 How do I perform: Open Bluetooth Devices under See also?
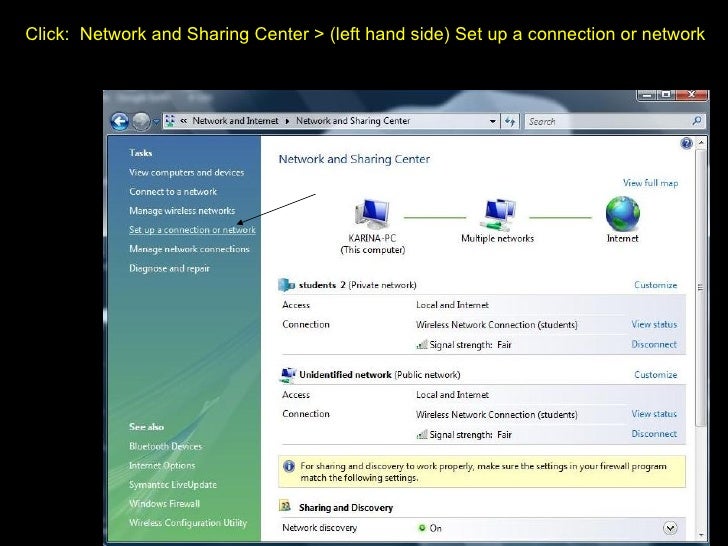click(166, 446)
